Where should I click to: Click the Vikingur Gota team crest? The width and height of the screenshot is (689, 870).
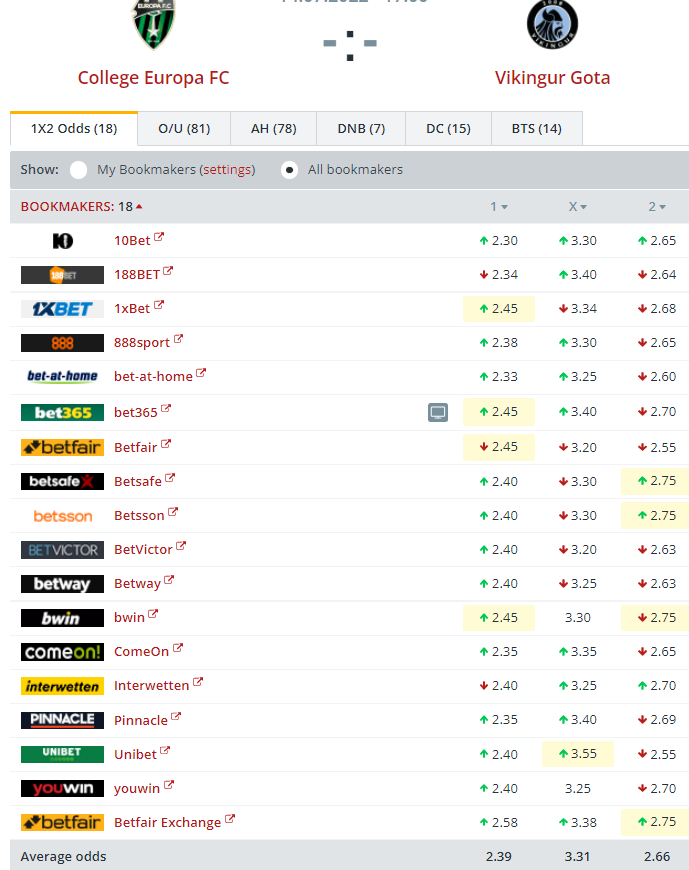click(x=552, y=25)
